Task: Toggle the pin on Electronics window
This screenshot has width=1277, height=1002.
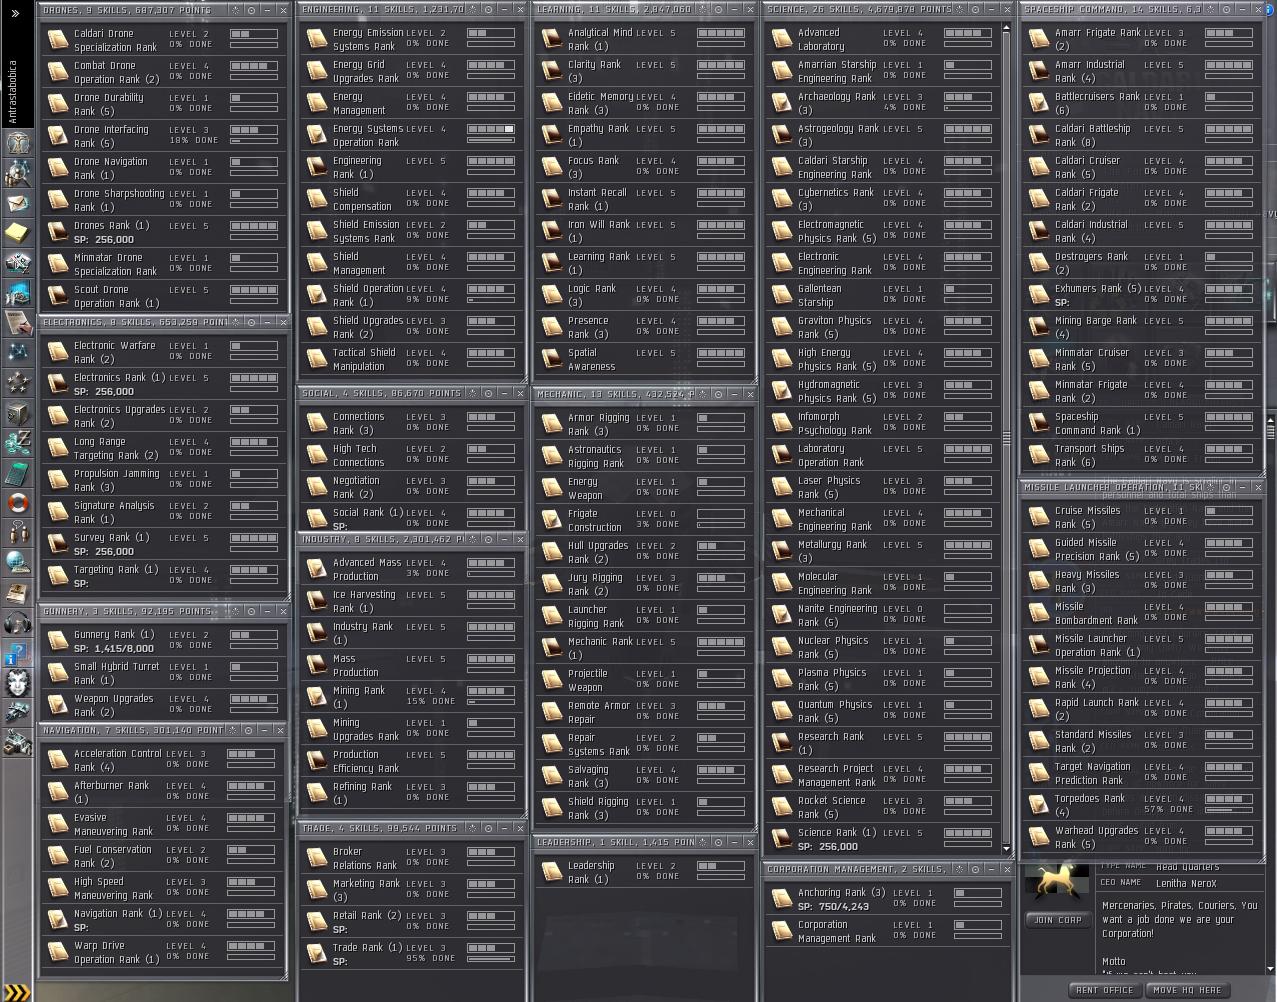Action: (251, 322)
